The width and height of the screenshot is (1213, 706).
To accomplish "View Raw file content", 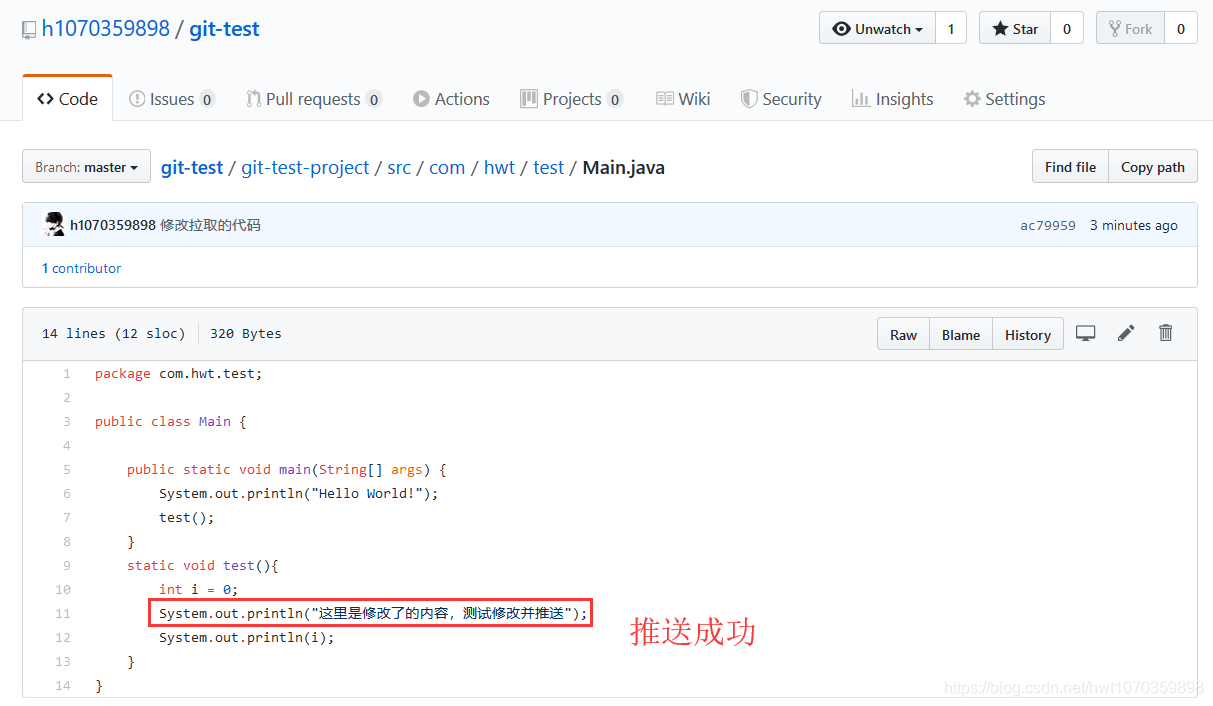I will point(903,334).
